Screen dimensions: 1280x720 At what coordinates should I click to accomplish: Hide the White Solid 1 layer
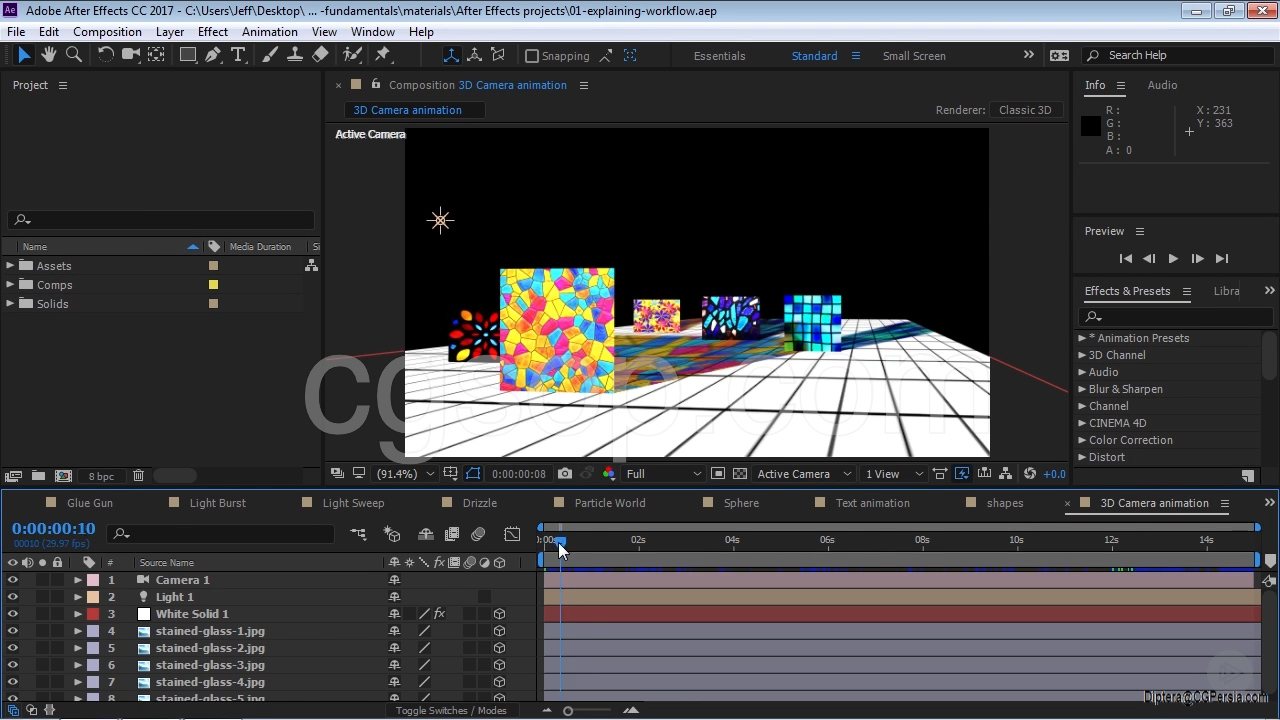12,614
